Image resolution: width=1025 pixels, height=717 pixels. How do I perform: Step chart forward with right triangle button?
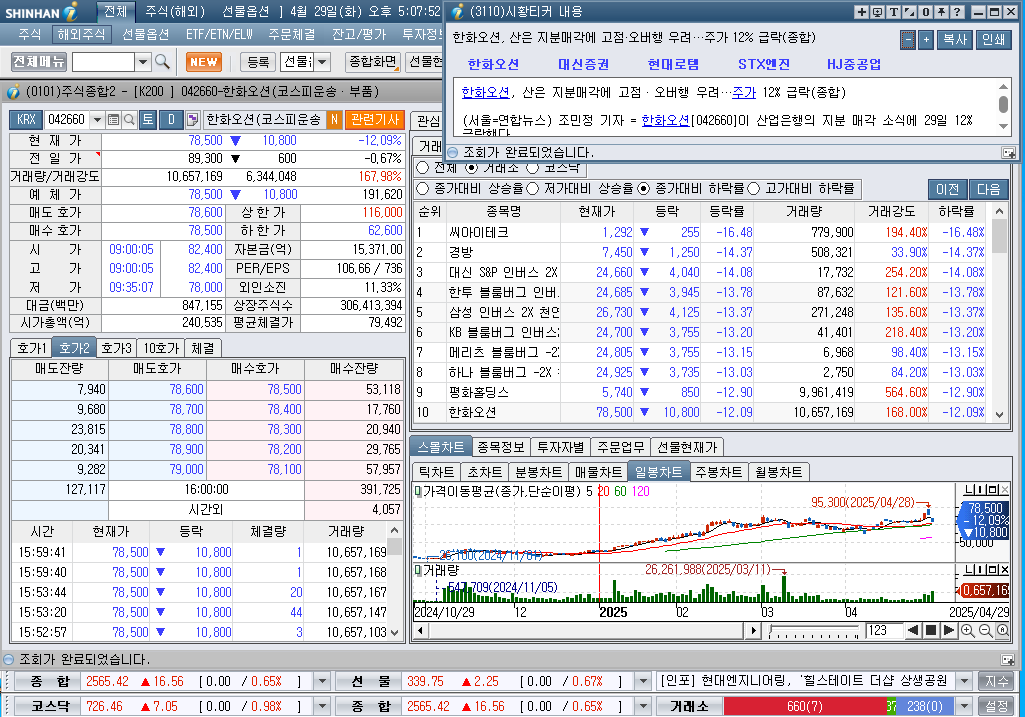pos(949,631)
